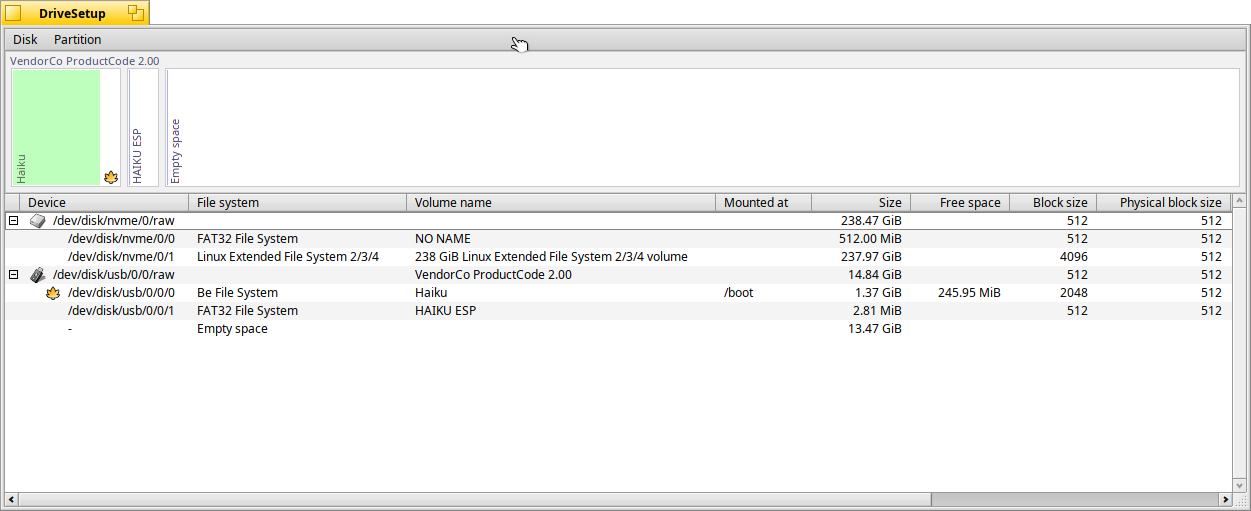Collapse the /dev/disk/usb/0/0/raw tree node
The height and width of the screenshot is (511, 1251).
pos(14,275)
